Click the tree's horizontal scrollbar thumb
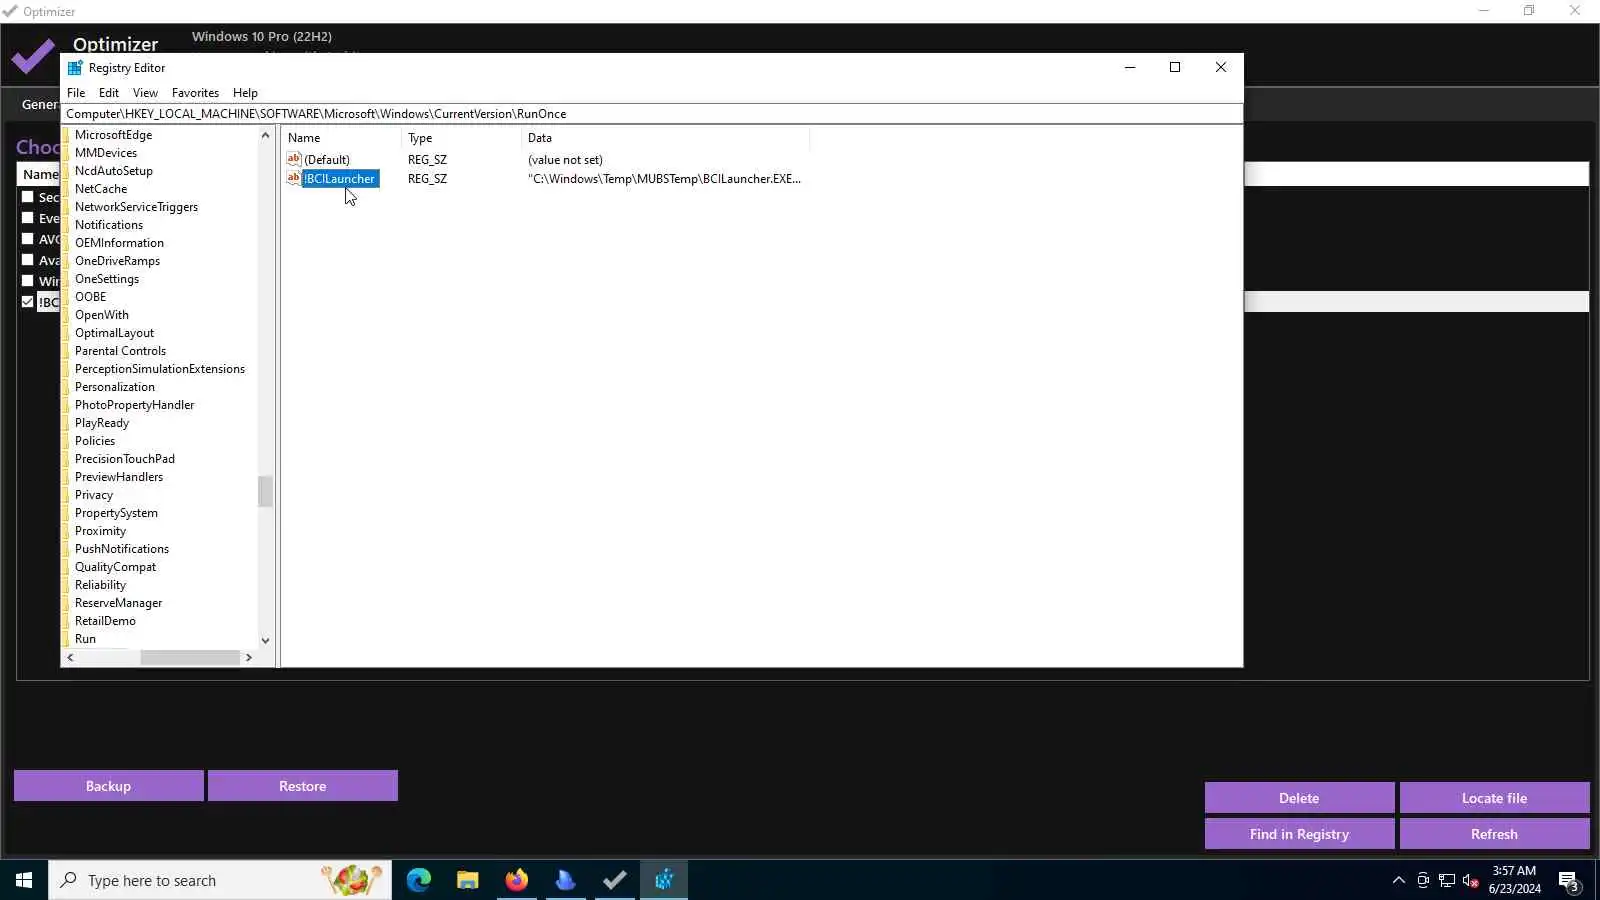Image resolution: width=1600 pixels, height=900 pixels. [x=190, y=657]
